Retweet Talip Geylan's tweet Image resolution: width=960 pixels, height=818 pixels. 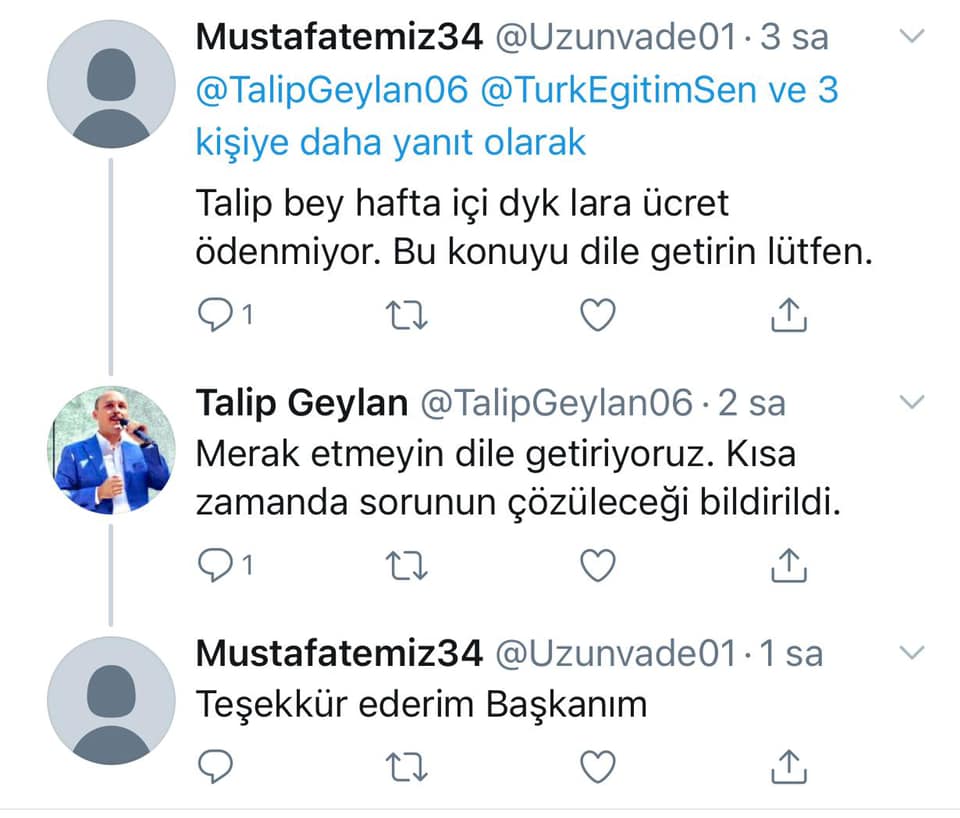click(x=407, y=567)
